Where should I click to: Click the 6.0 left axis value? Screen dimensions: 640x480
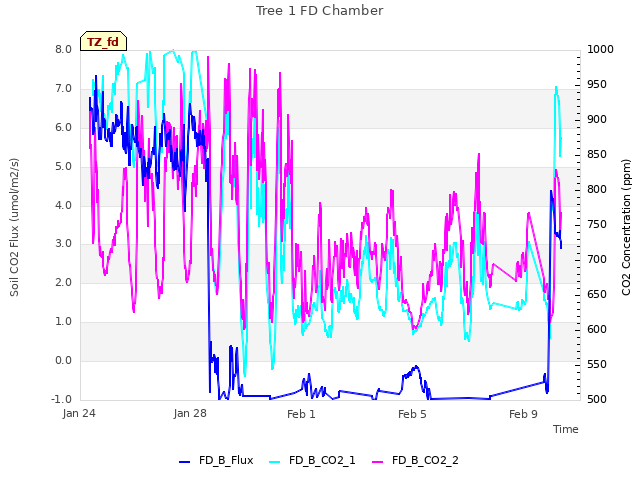tap(64, 127)
